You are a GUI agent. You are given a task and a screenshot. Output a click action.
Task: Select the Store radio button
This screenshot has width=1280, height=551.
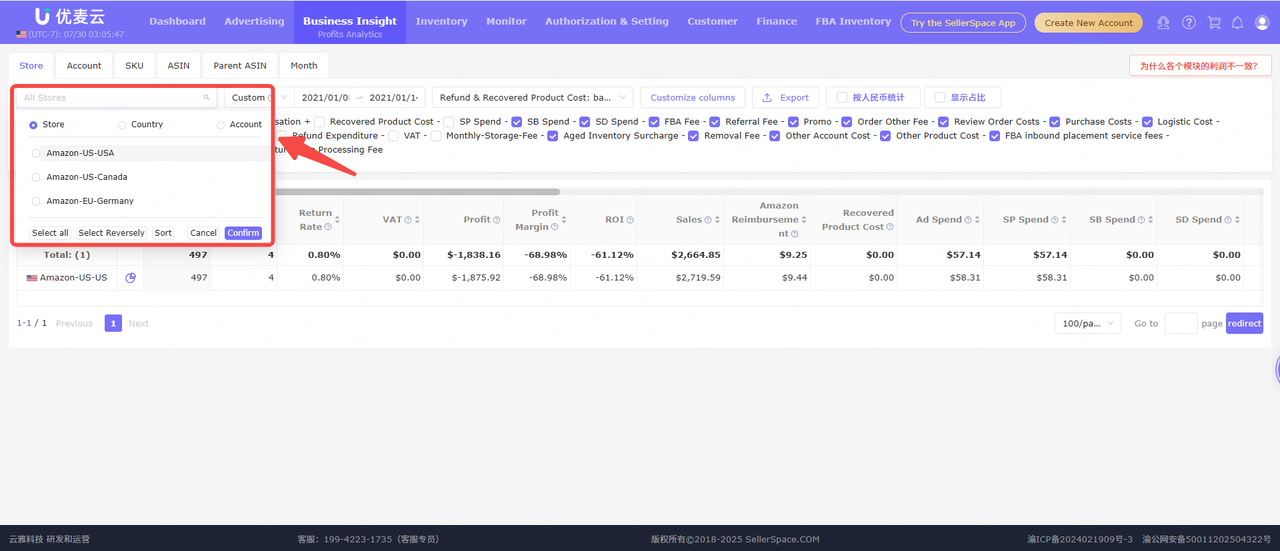[33, 125]
